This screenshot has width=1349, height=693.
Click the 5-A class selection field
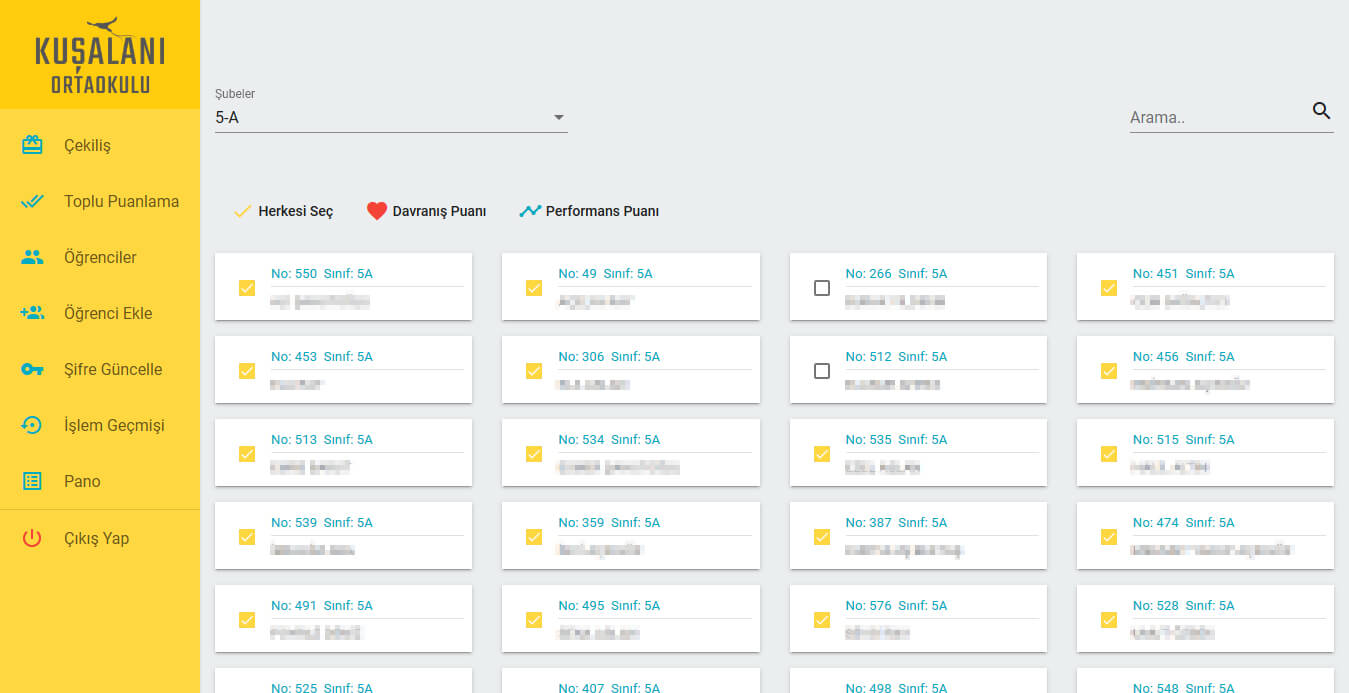tap(380, 118)
